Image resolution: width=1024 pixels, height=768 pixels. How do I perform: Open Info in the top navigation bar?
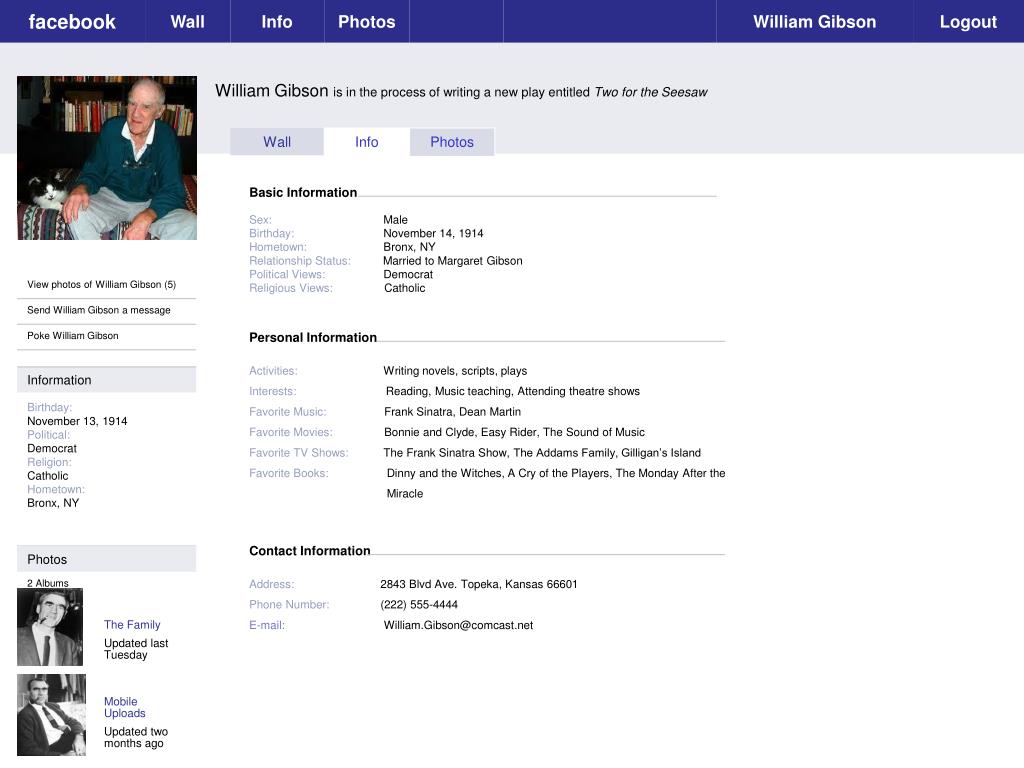(277, 22)
